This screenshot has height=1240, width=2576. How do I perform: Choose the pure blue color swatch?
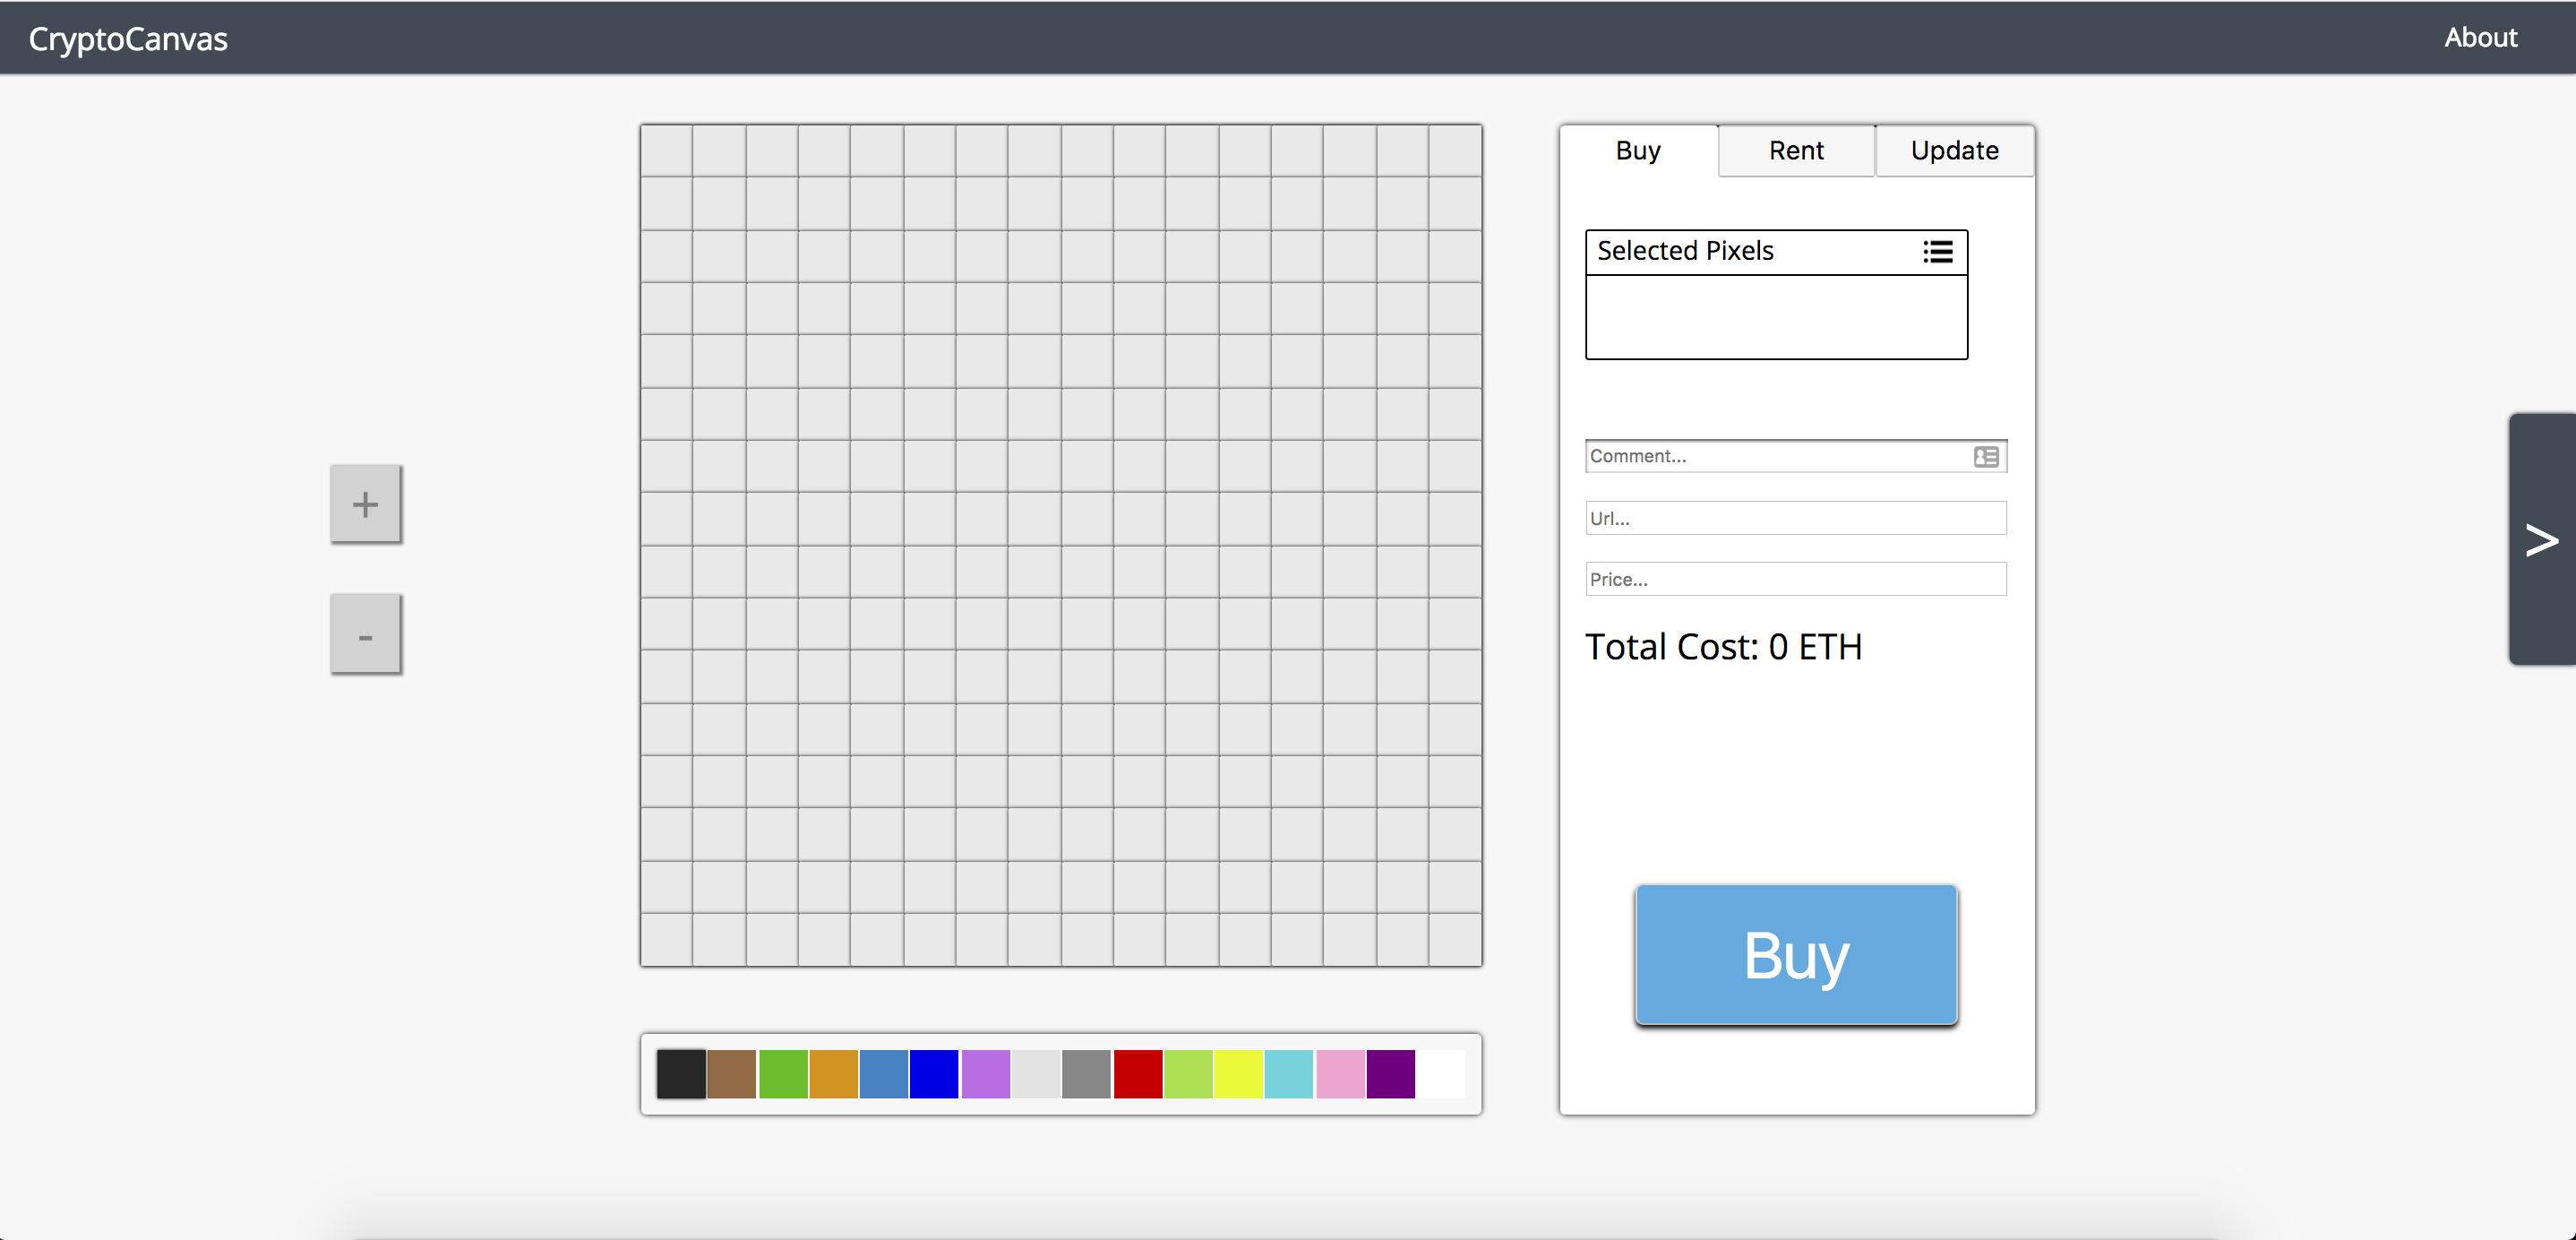(934, 1074)
